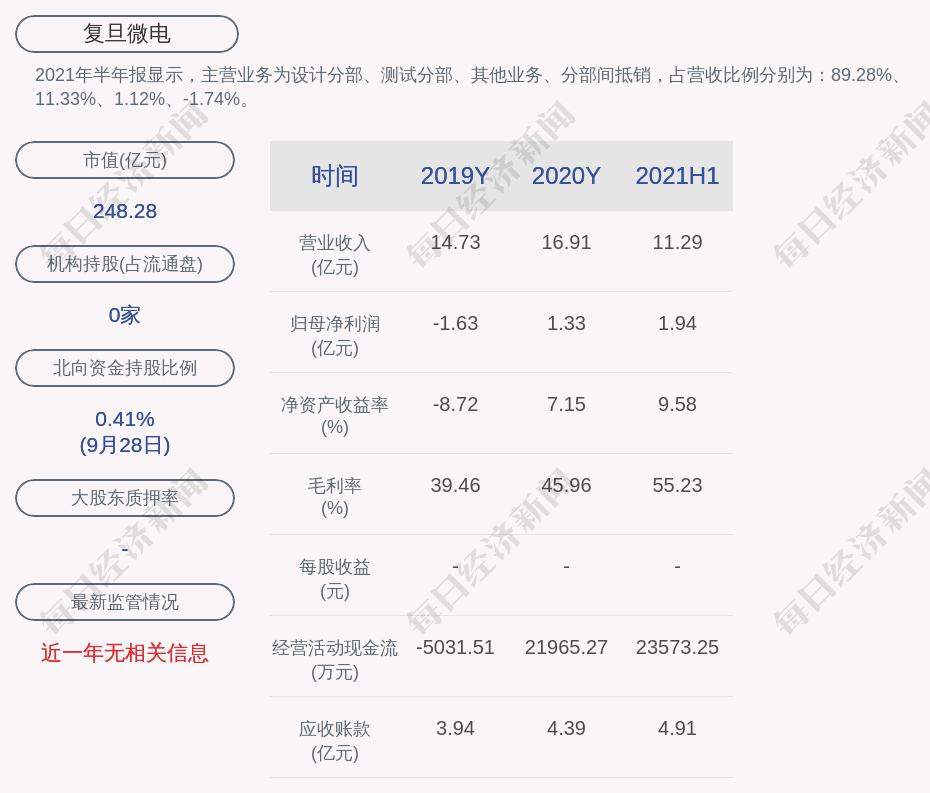Click cash flow value 23573.25
Screen dimensions: 930x793
tap(677, 648)
